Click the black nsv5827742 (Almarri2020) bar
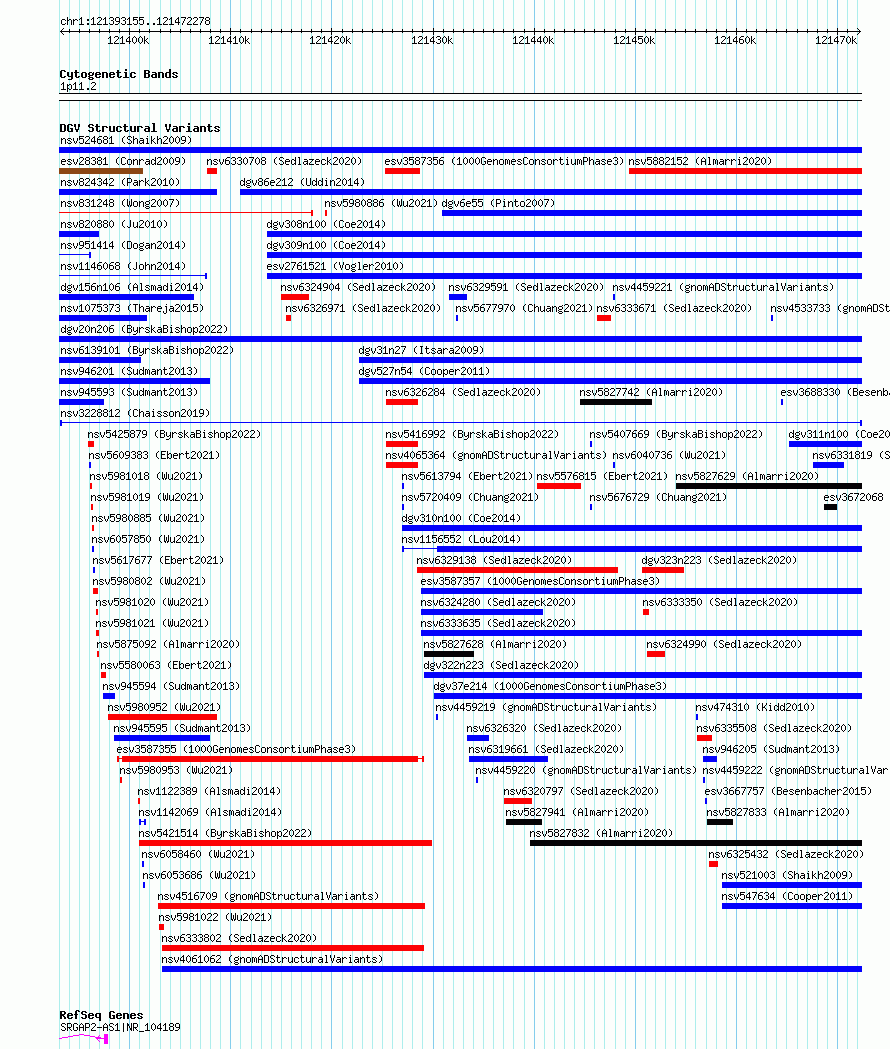Viewport: 890px width, 1049px height. (616, 402)
